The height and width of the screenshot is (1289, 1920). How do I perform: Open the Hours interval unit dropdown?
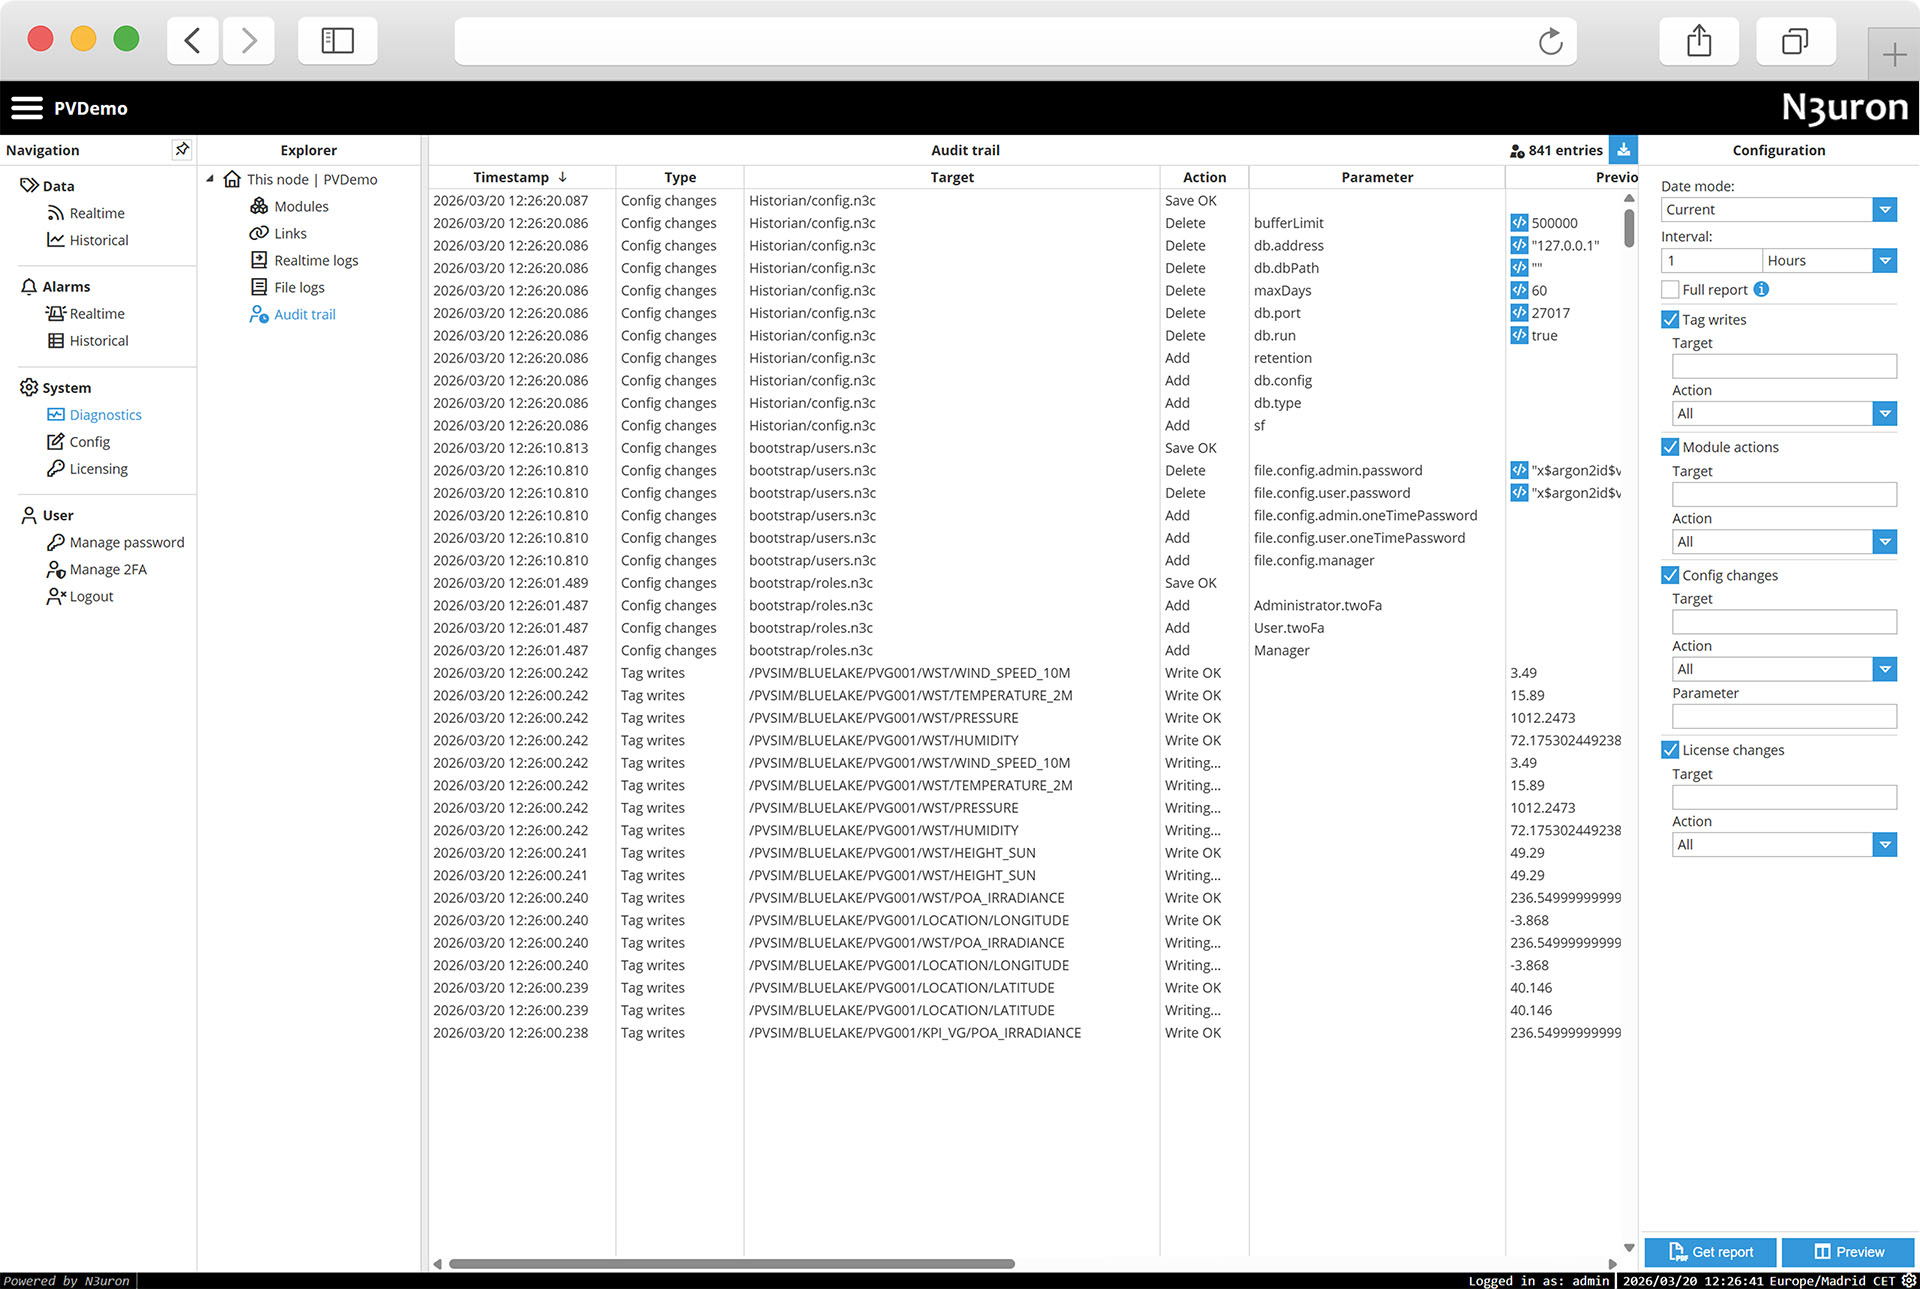(x=1884, y=261)
